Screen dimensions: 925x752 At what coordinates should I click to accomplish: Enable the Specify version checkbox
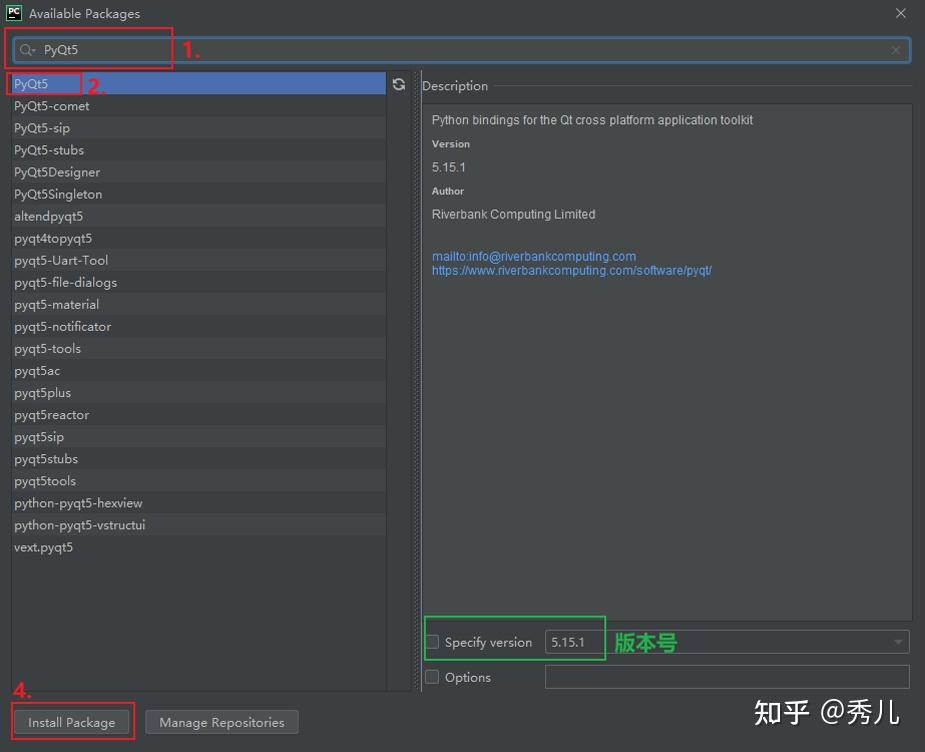432,642
